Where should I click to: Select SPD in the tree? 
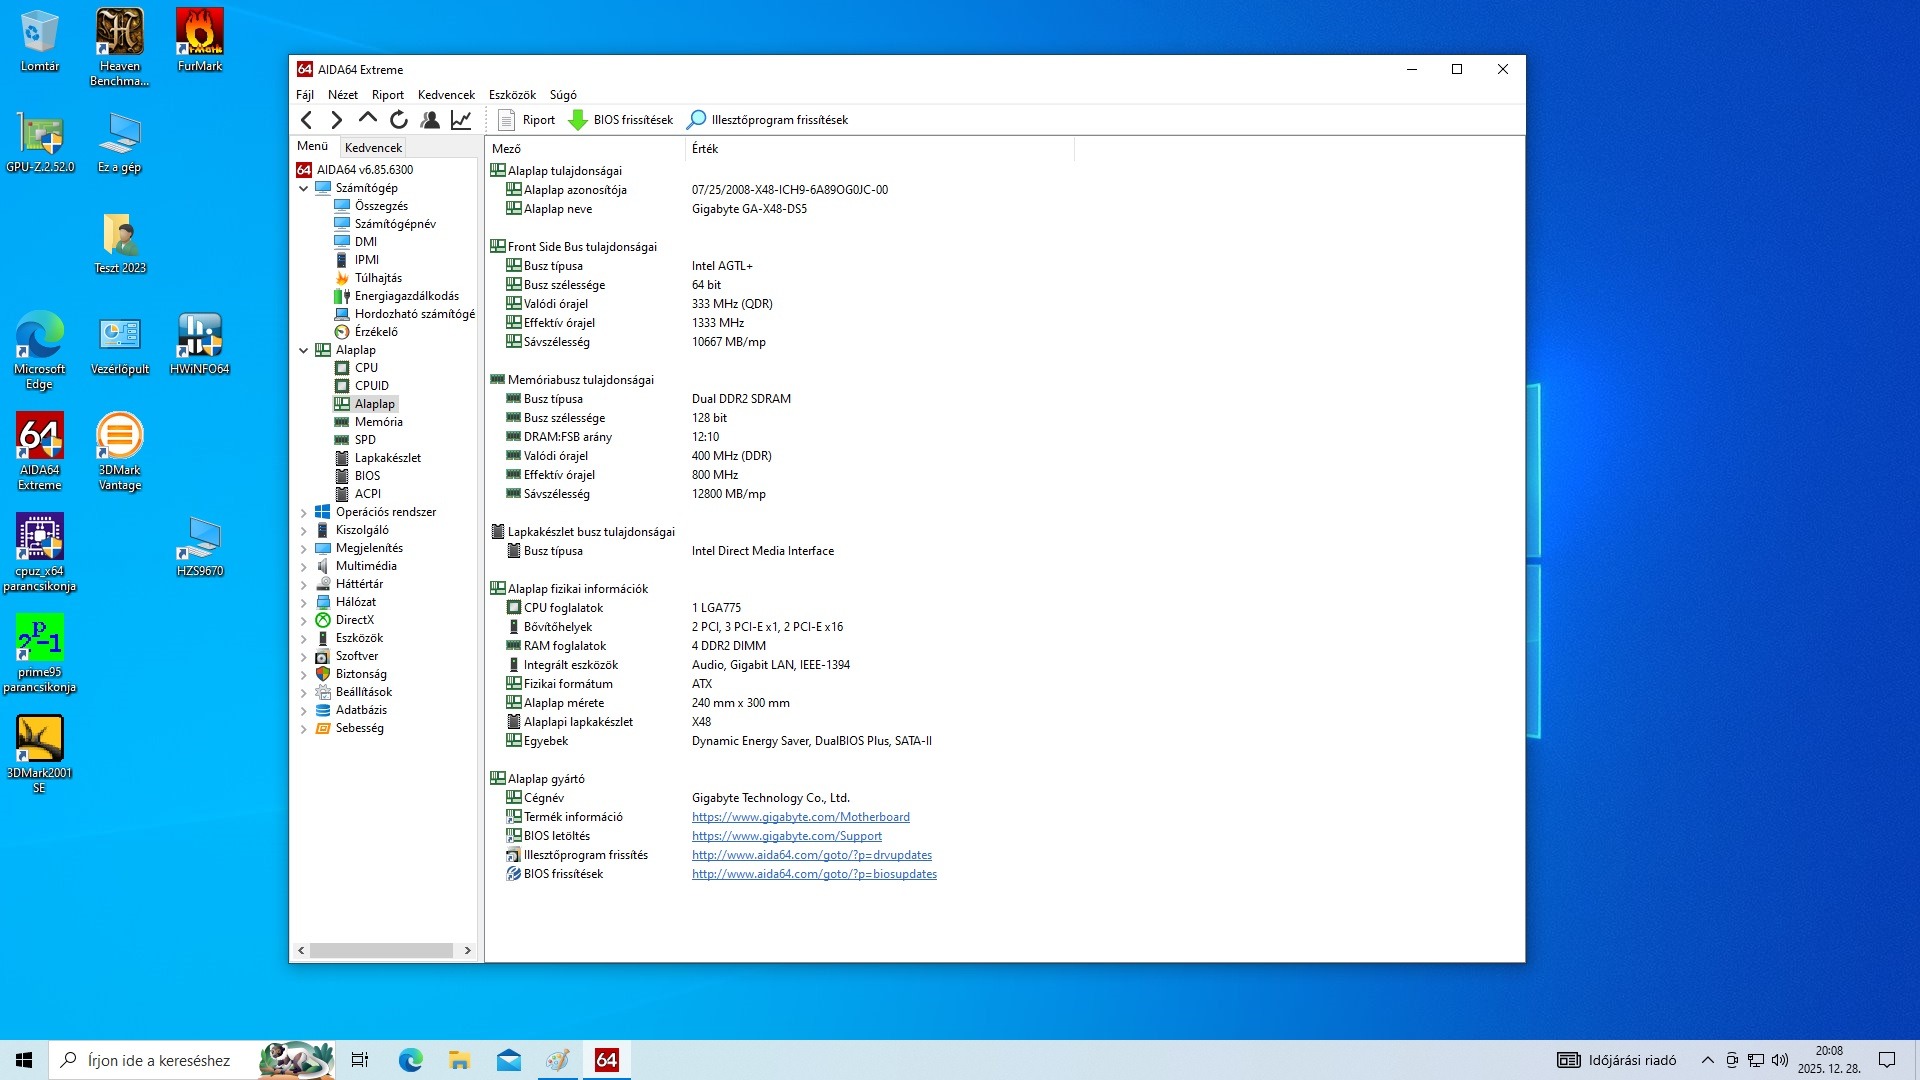(x=365, y=440)
